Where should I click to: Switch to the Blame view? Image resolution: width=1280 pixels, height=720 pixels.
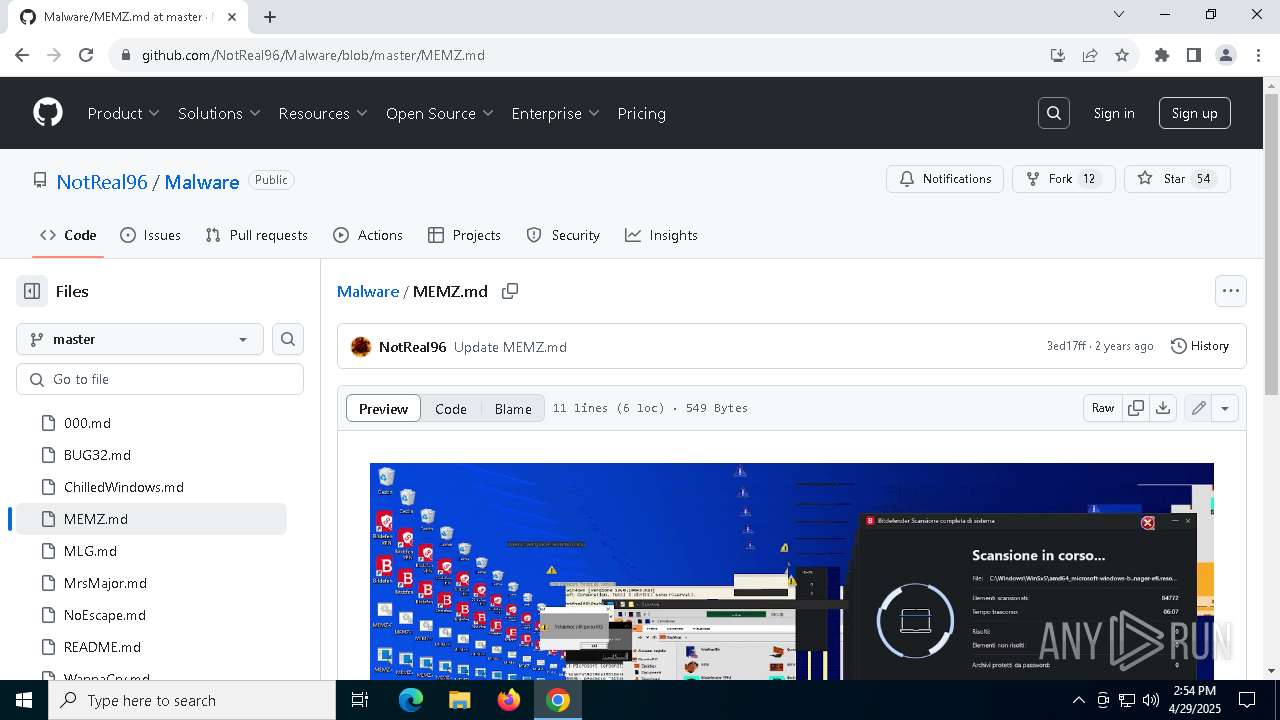coord(513,408)
